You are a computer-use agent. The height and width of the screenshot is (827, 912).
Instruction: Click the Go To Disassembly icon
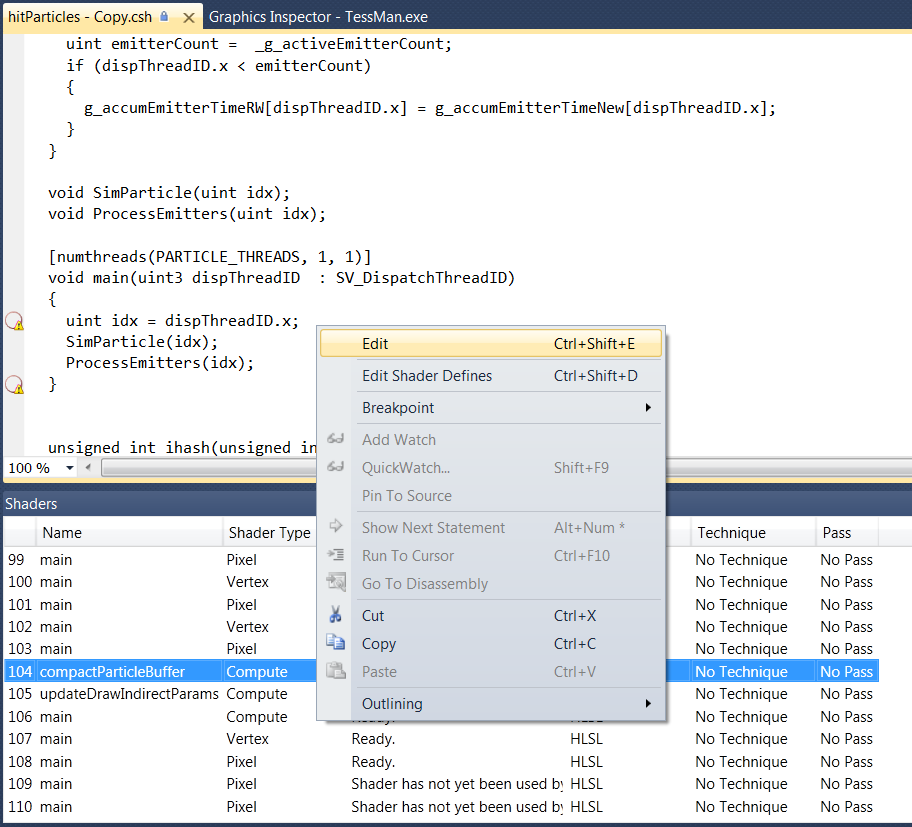coord(336,582)
